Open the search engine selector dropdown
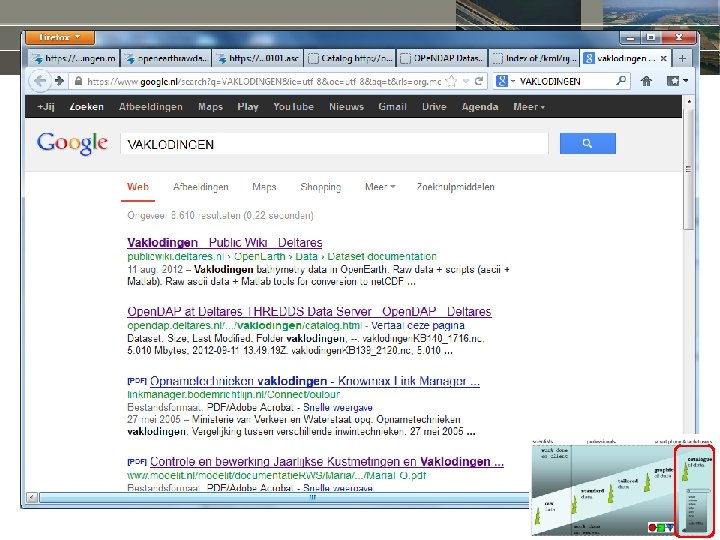This screenshot has width=720, height=540. pos(505,81)
